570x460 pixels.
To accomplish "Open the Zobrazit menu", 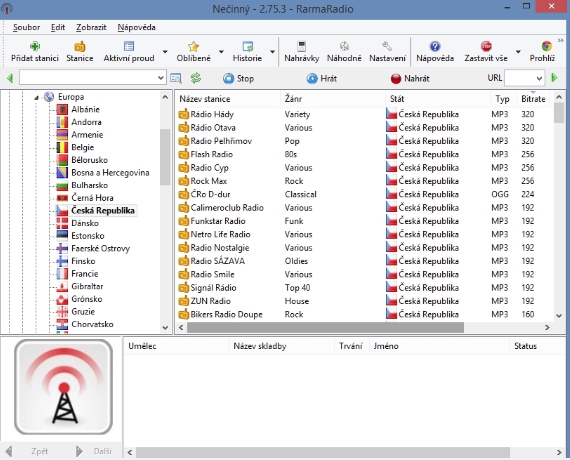I will 91,27.
